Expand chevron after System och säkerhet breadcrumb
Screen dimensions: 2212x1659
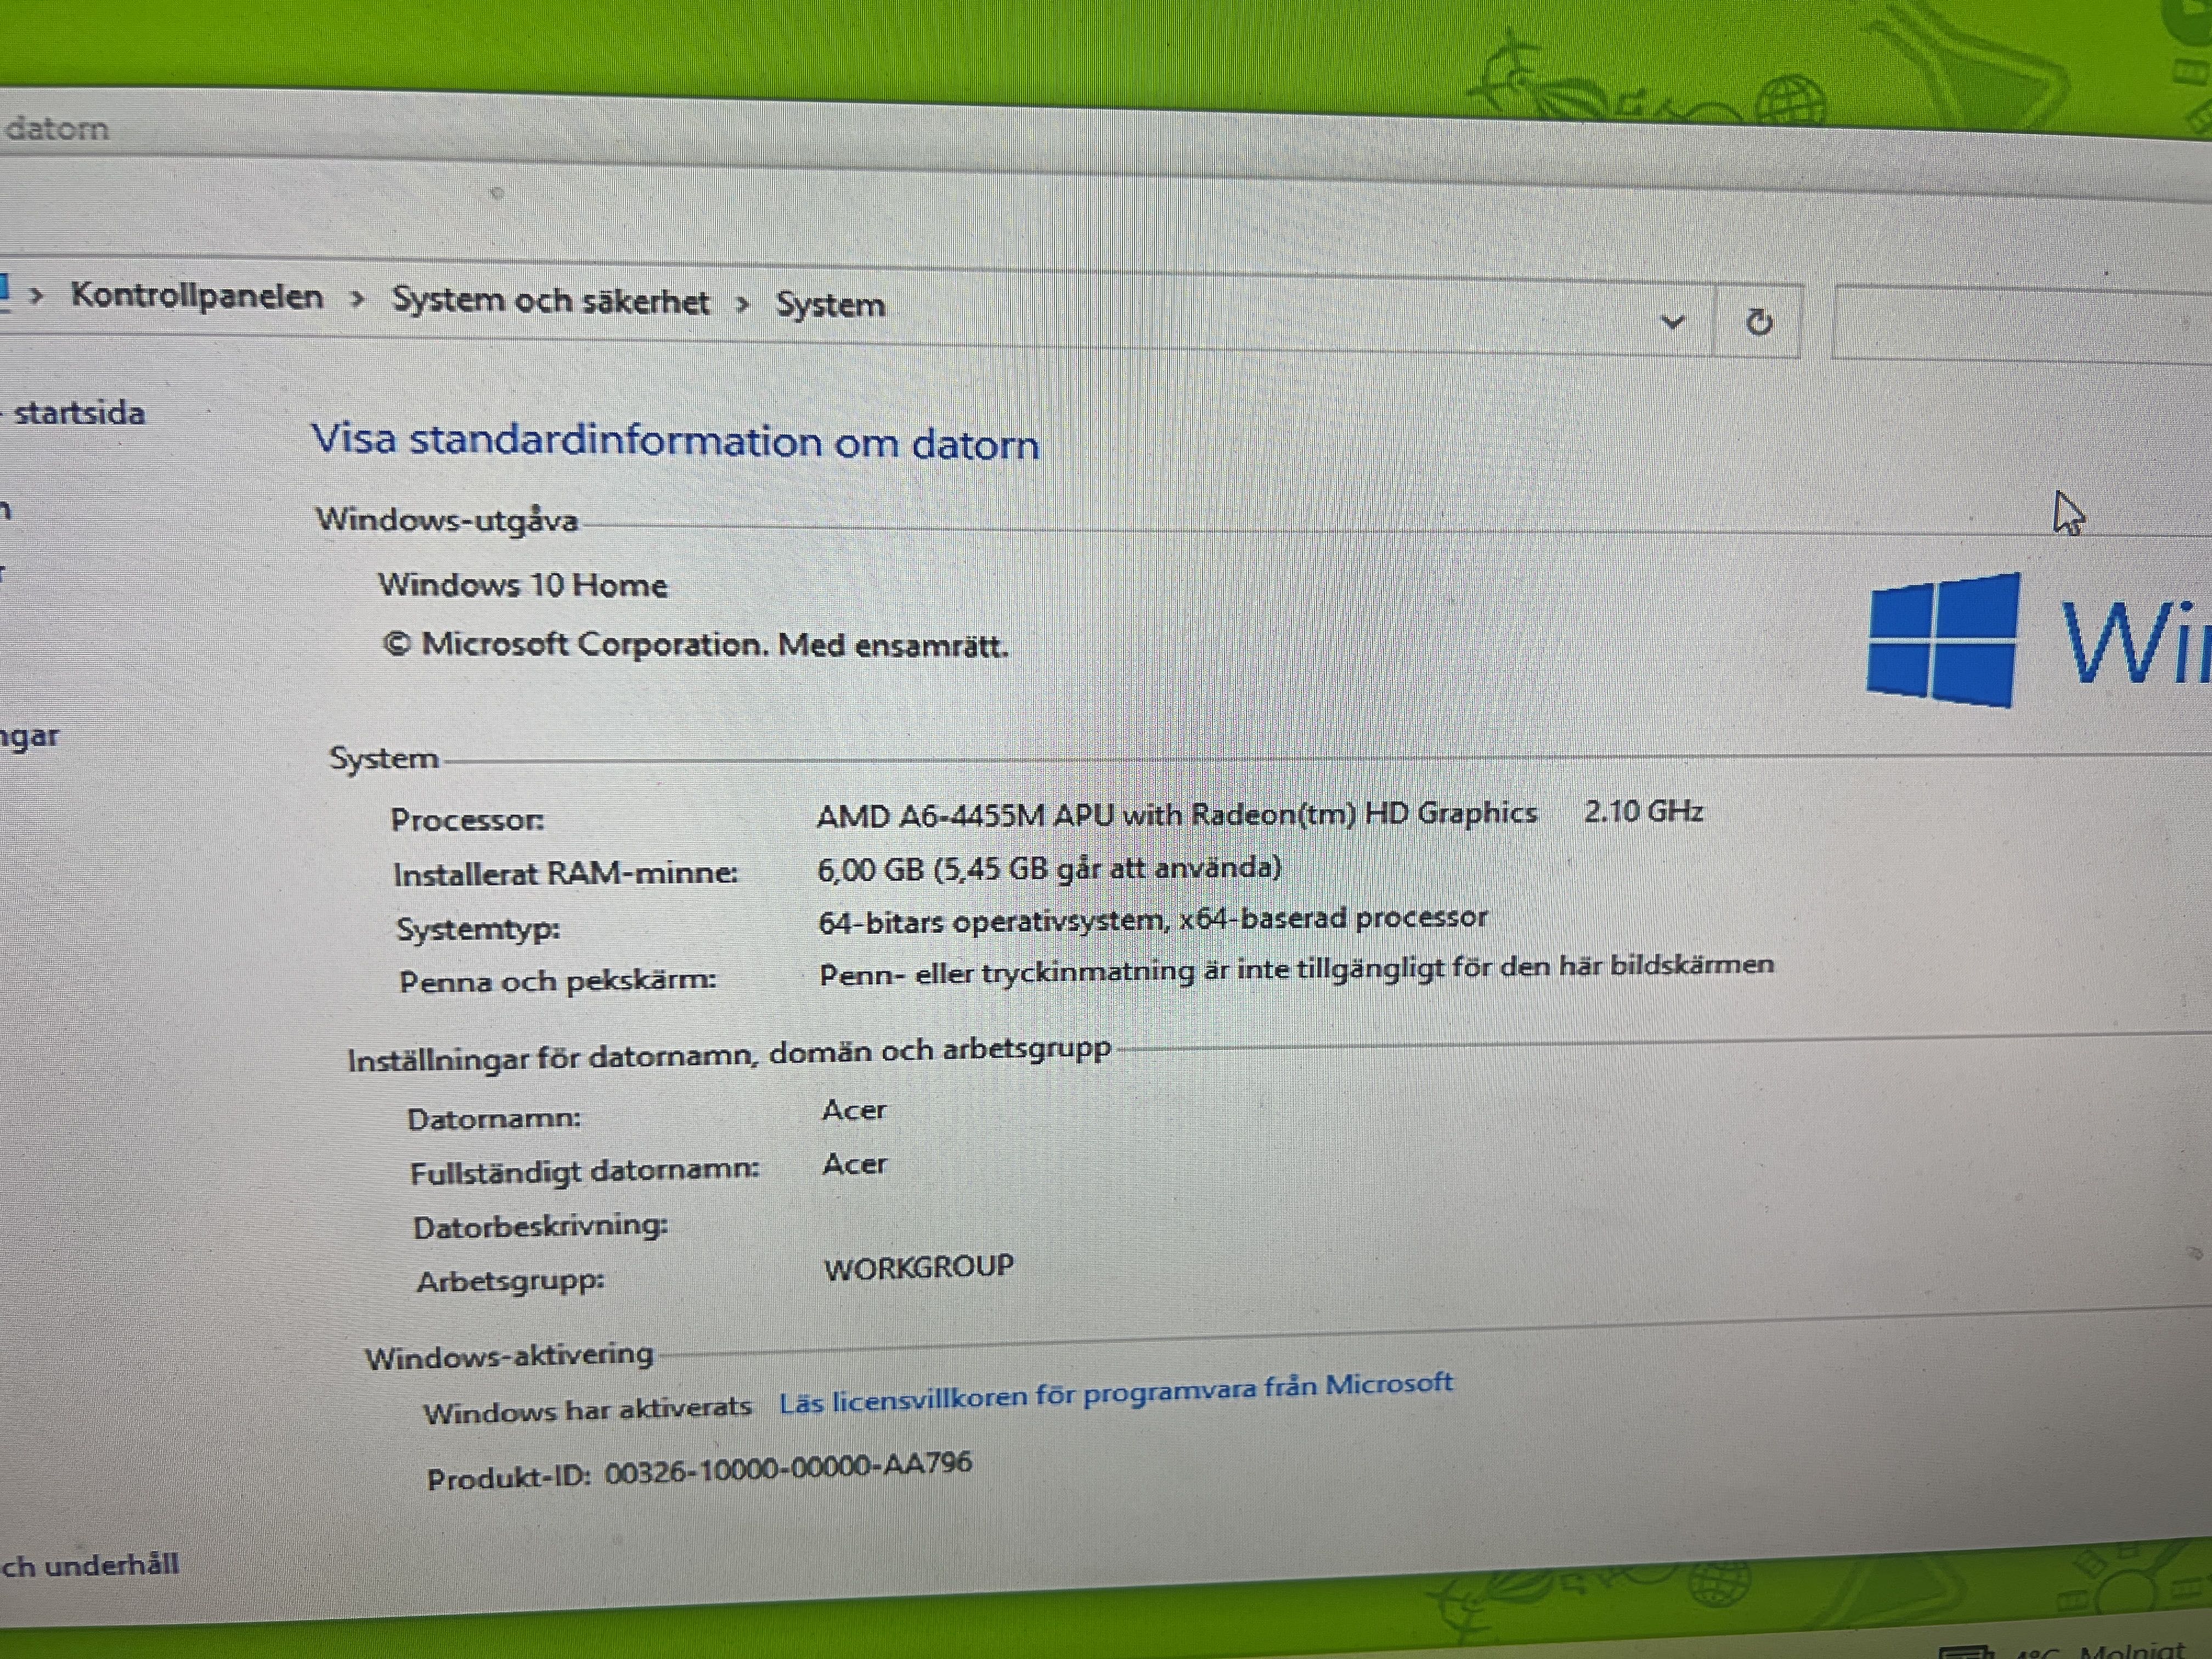[x=742, y=304]
